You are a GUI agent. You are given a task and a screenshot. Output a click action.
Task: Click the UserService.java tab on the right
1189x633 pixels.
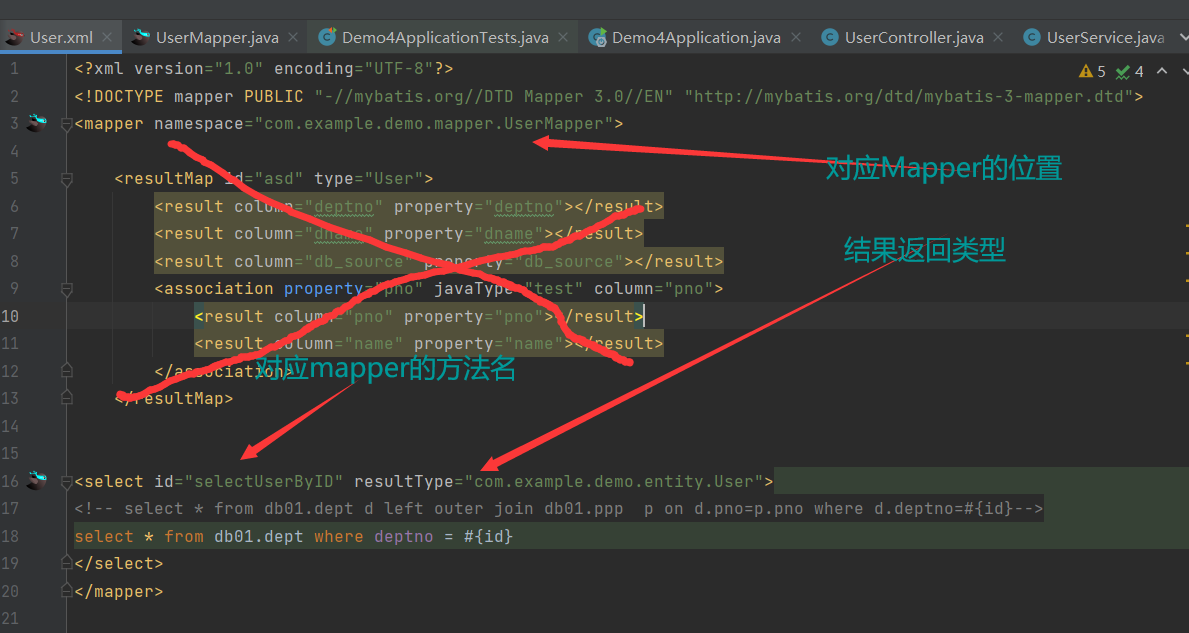pos(1104,36)
